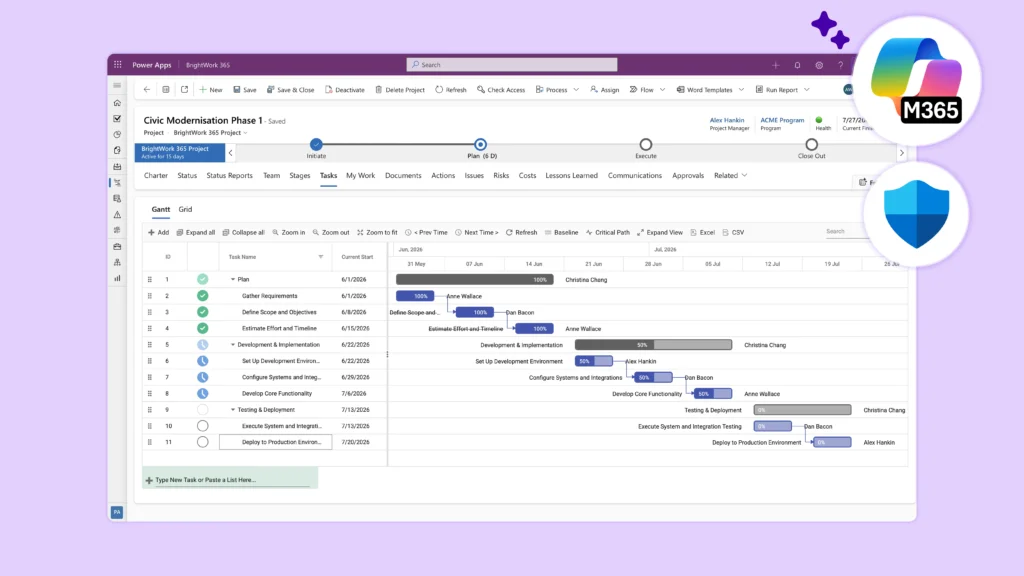
Task: Click Delete Project in command bar
Action: tap(400, 89)
